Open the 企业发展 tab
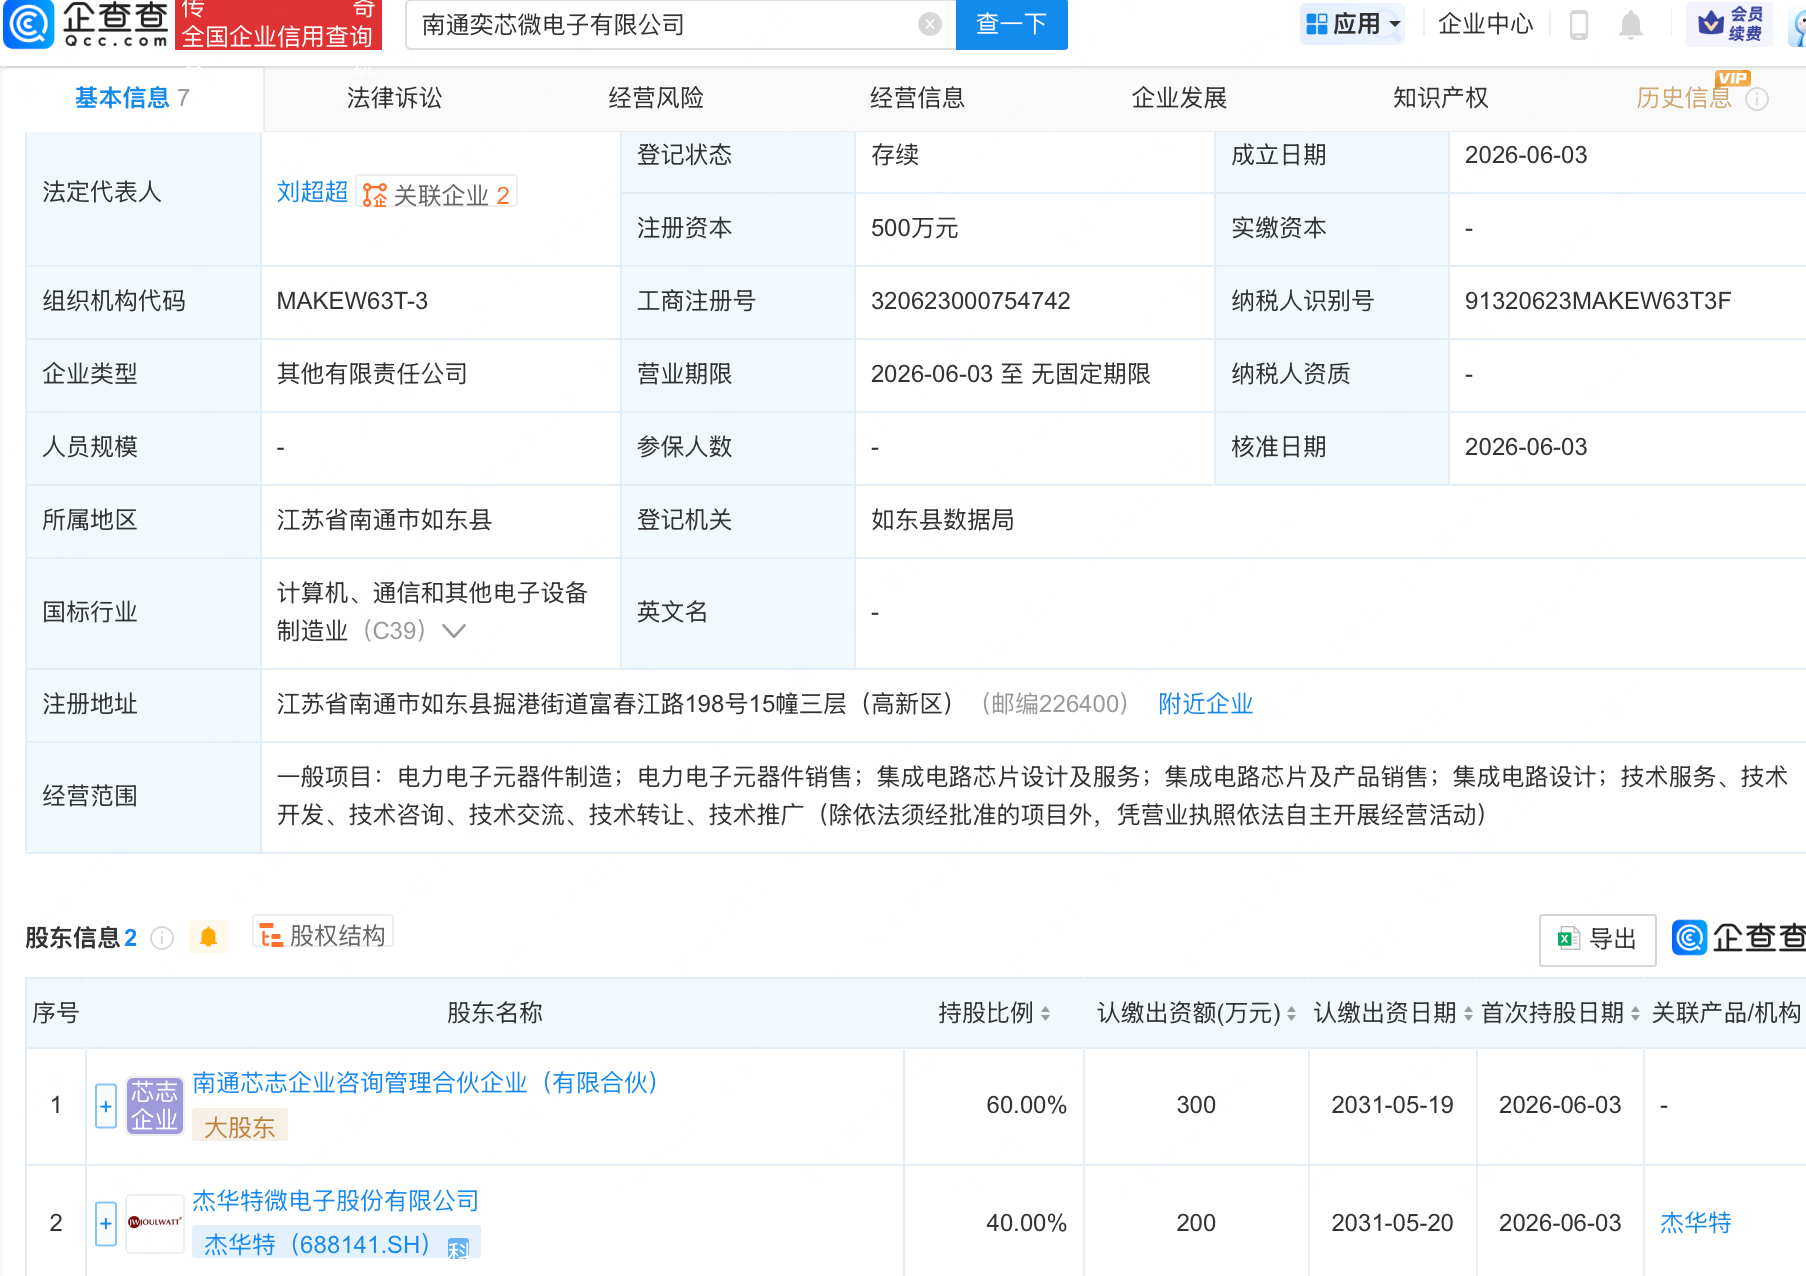Image resolution: width=1806 pixels, height=1276 pixels. tap(1179, 98)
